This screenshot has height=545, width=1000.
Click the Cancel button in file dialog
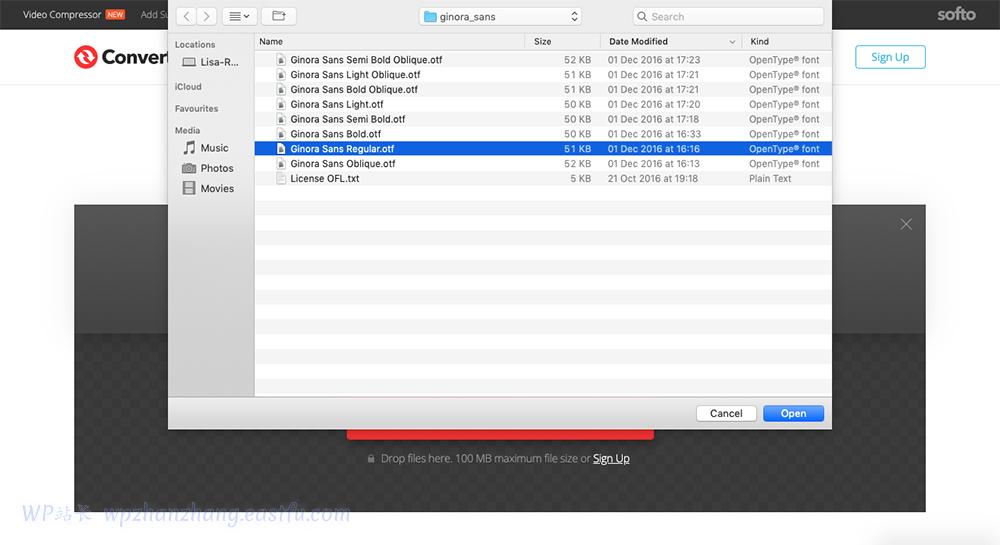726,414
